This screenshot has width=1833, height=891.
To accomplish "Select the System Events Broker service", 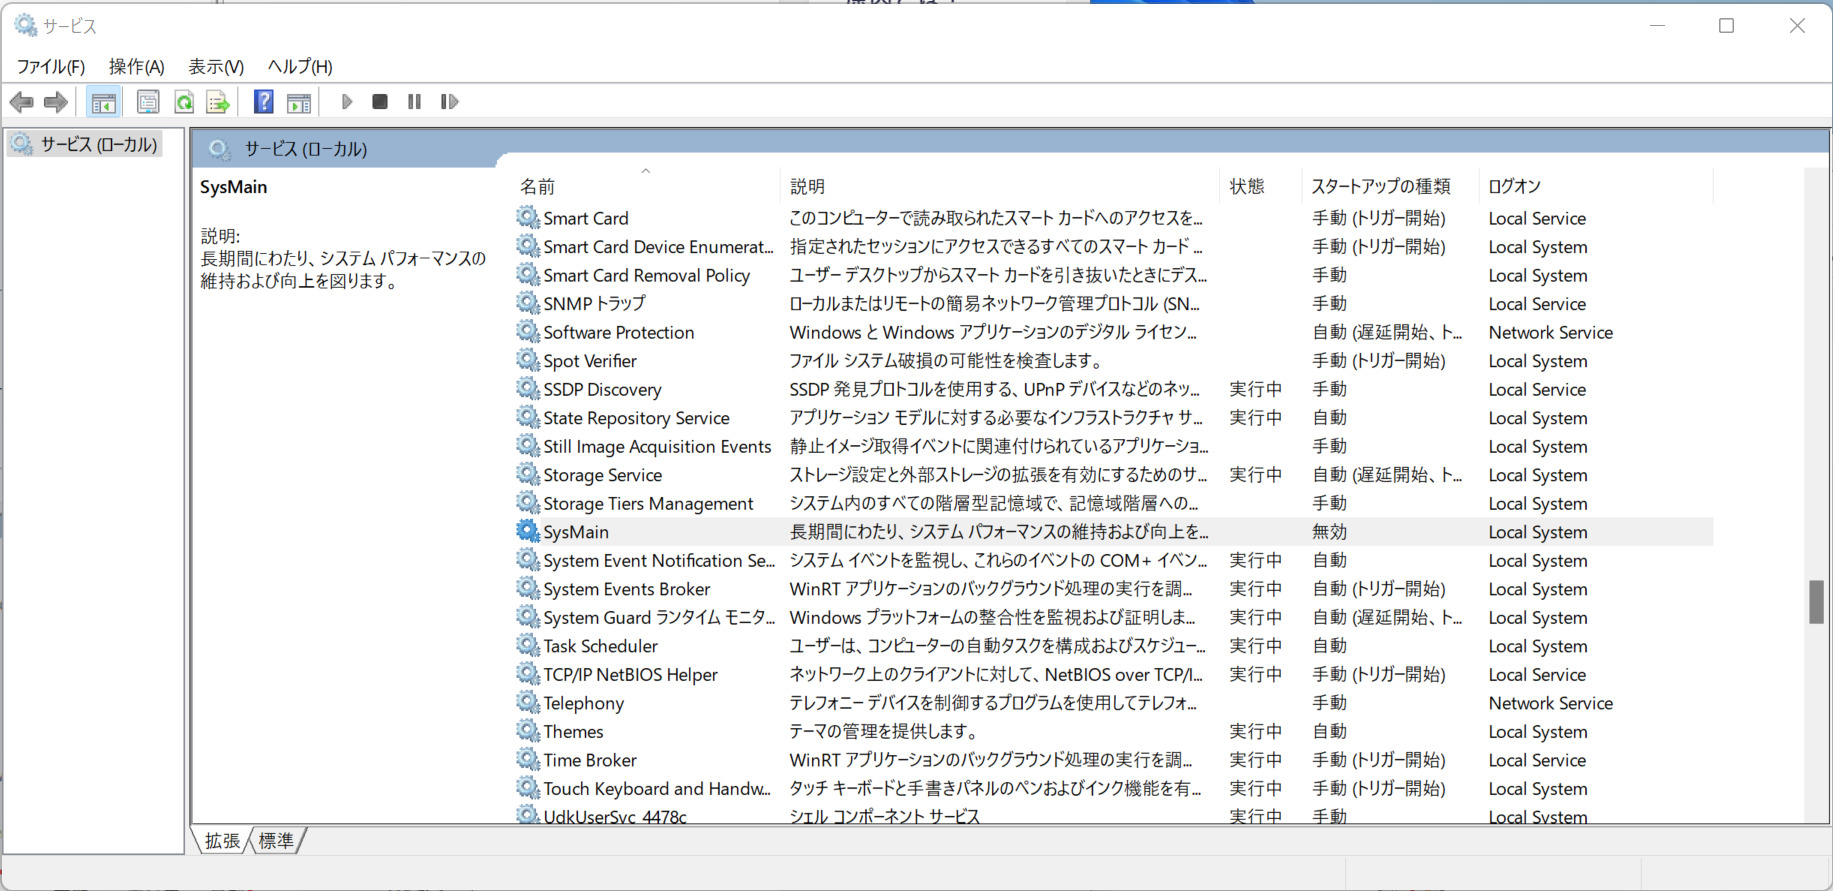I will coord(626,589).
